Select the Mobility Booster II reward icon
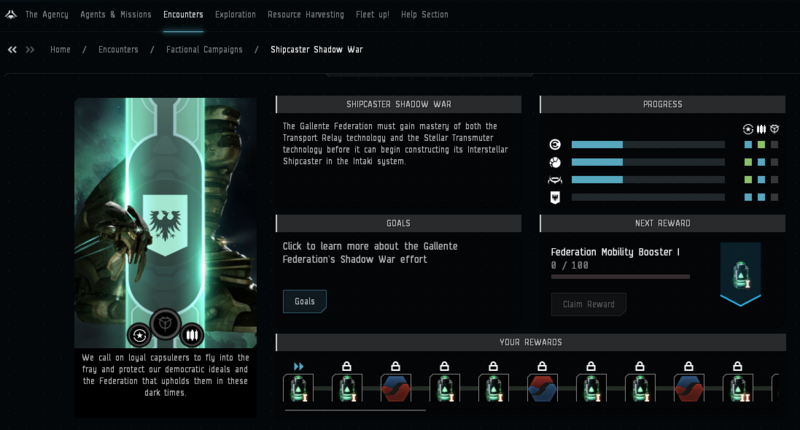Viewport: 800px width, 430px height. [x=738, y=388]
